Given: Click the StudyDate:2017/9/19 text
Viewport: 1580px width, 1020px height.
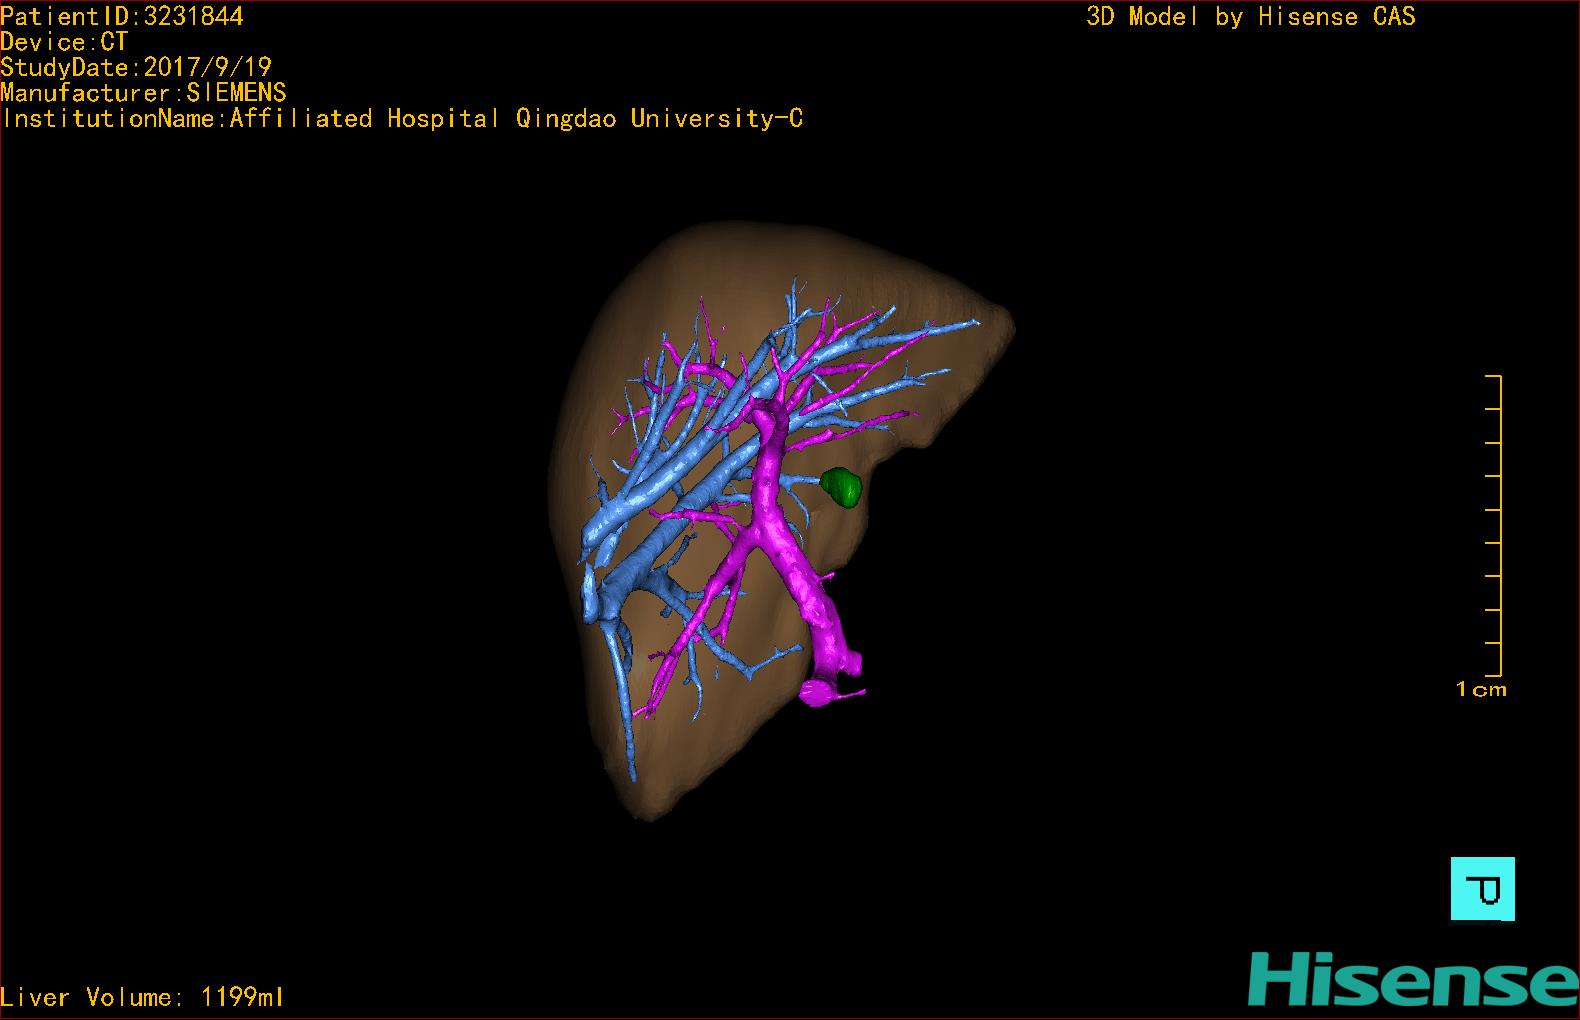Looking at the screenshot, I should (x=136, y=67).
